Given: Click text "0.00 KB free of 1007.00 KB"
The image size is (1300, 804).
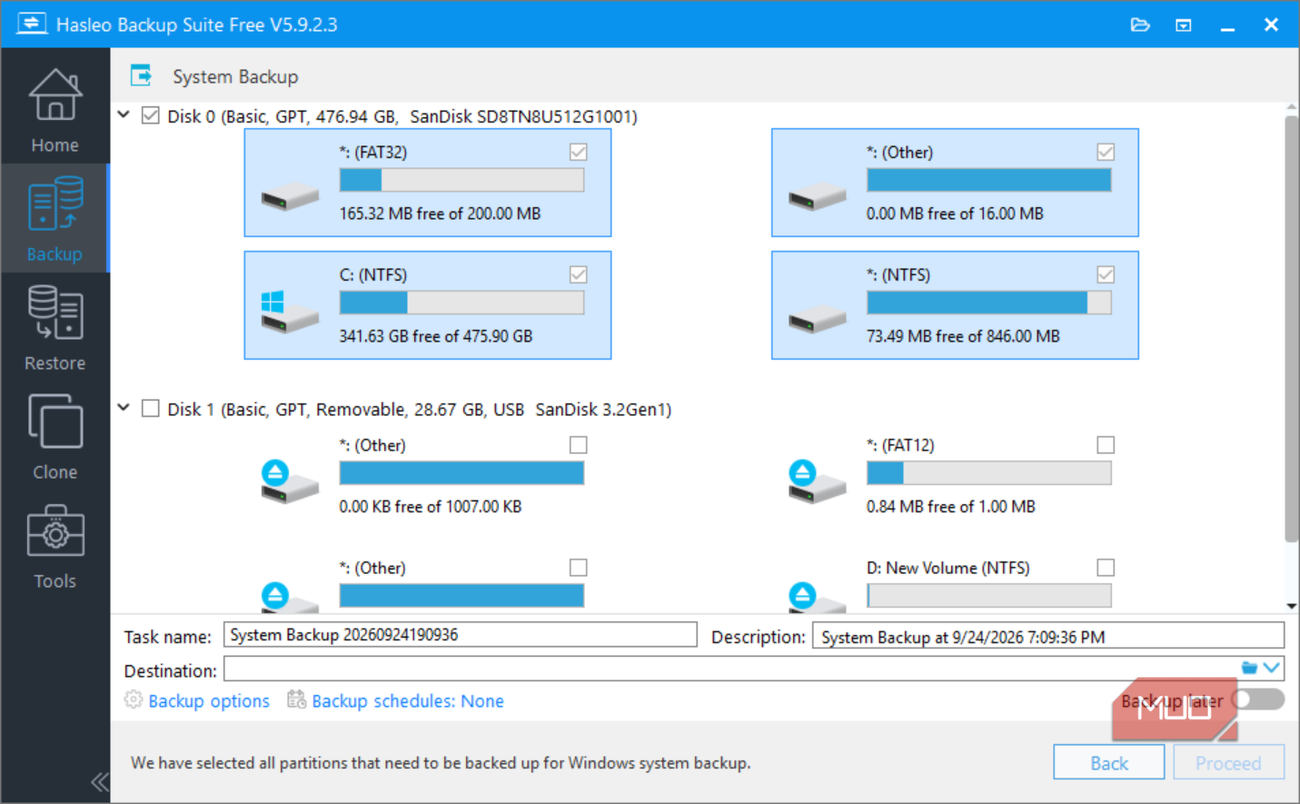Looking at the screenshot, I should (430, 507).
